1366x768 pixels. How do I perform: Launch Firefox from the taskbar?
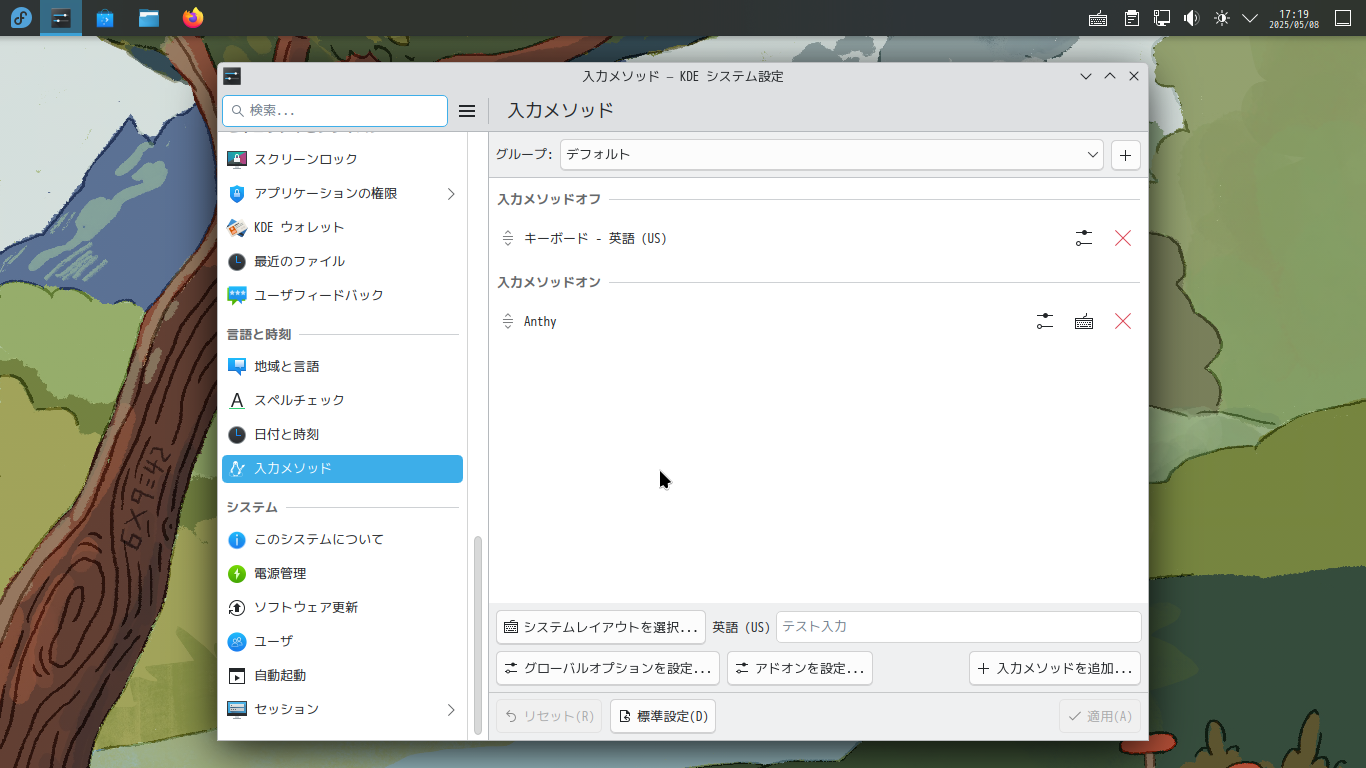[x=192, y=17]
